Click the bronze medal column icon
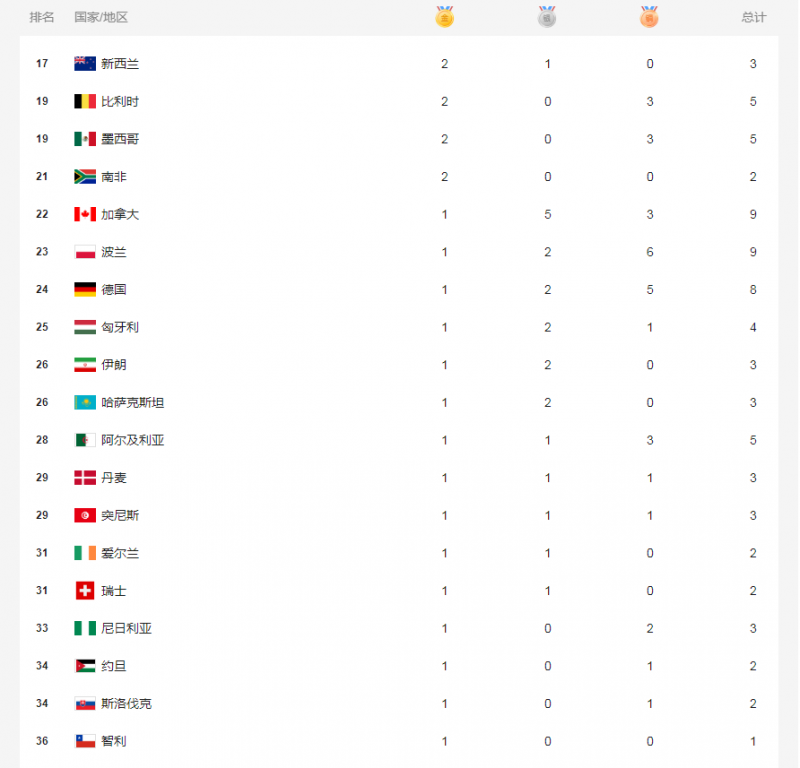The width and height of the screenshot is (800, 768). (x=649, y=16)
